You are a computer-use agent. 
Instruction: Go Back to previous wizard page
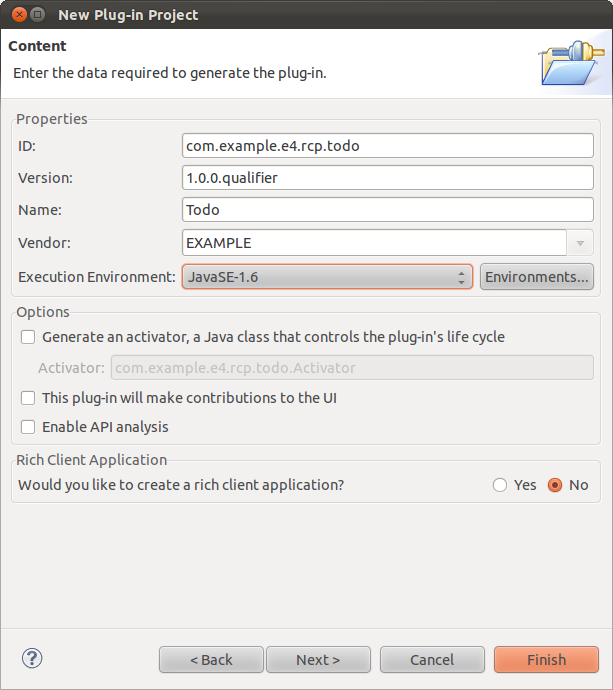pos(211,660)
